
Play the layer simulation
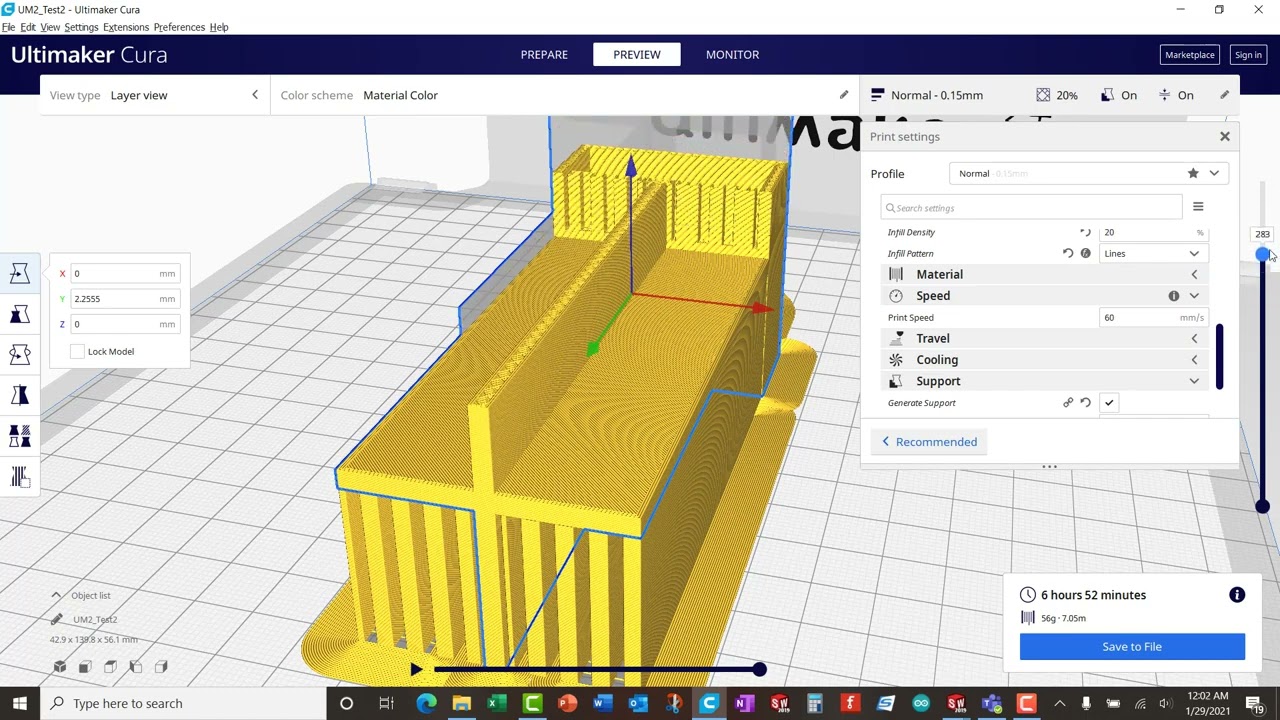point(416,669)
